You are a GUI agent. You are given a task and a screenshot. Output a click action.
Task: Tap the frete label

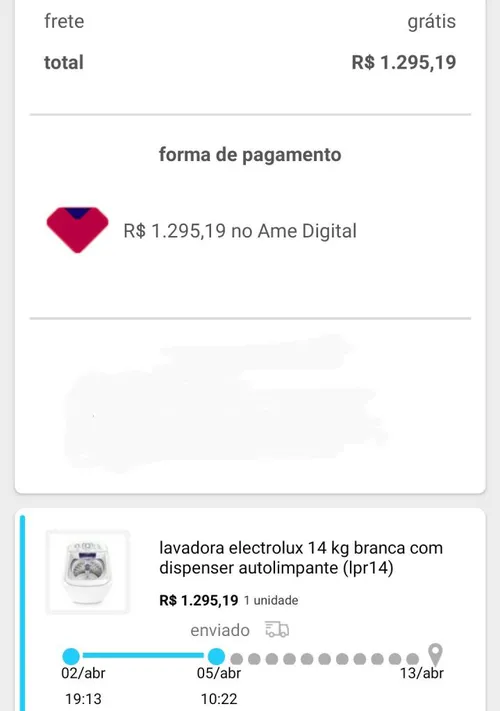tap(64, 21)
